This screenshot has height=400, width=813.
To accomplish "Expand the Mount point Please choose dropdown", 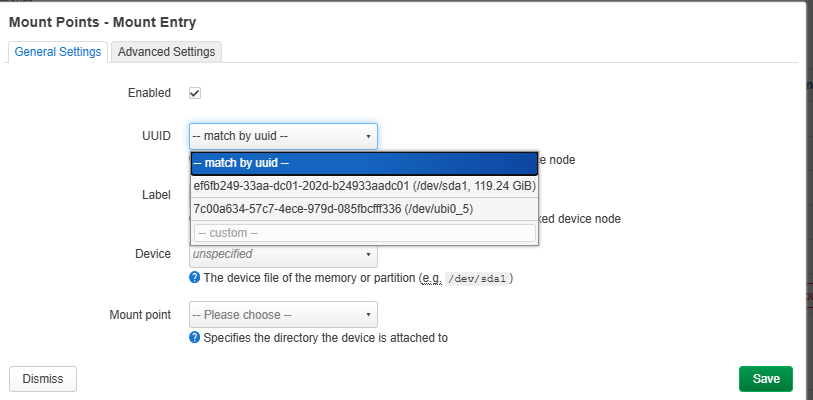I will [x=282, y=314].
